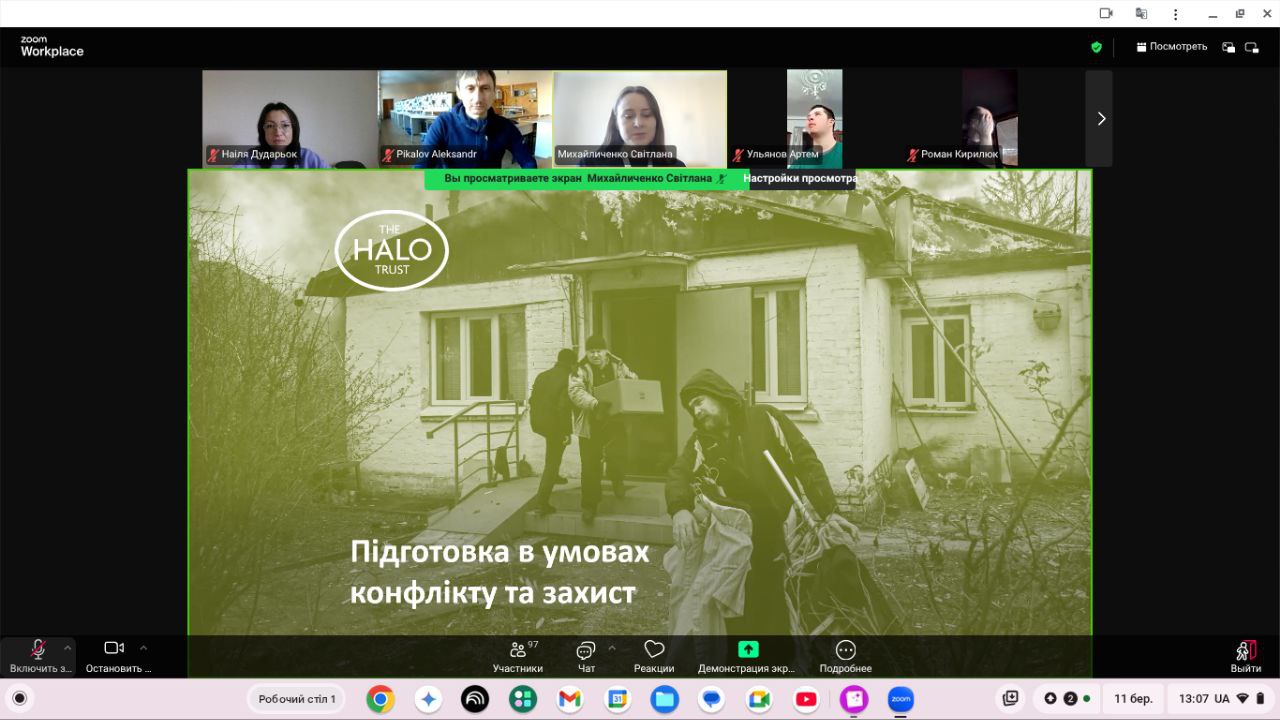Click the translate icon in title bar
The width and height of the screenshot is (1280, 720).
click(x=1141, y=13)
